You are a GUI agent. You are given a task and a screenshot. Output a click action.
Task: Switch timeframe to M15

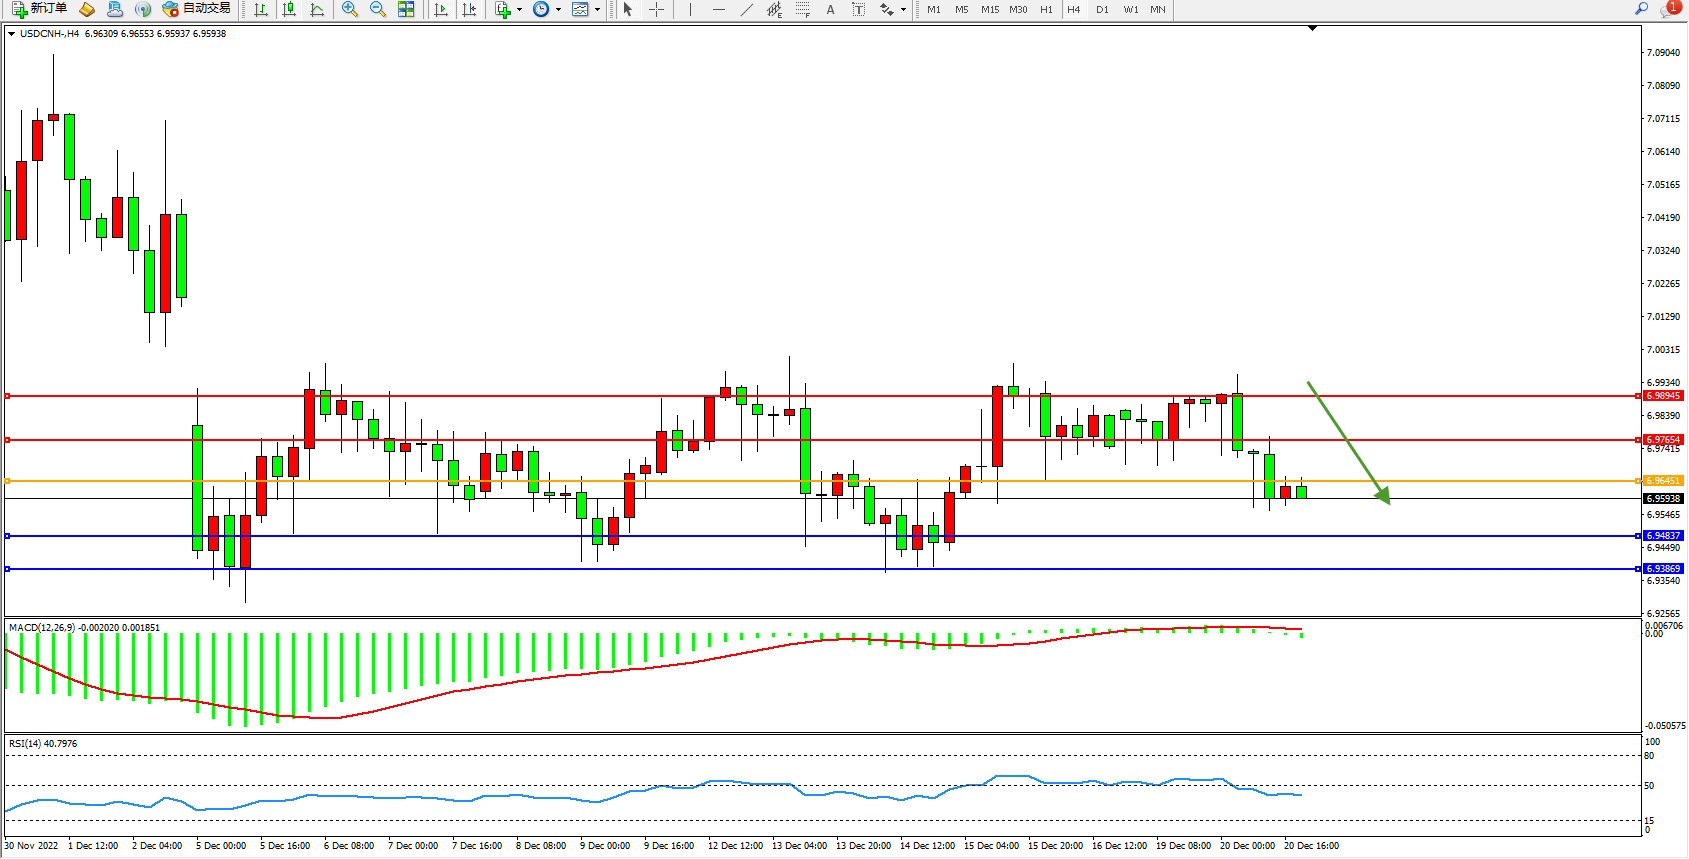point(990,9)
